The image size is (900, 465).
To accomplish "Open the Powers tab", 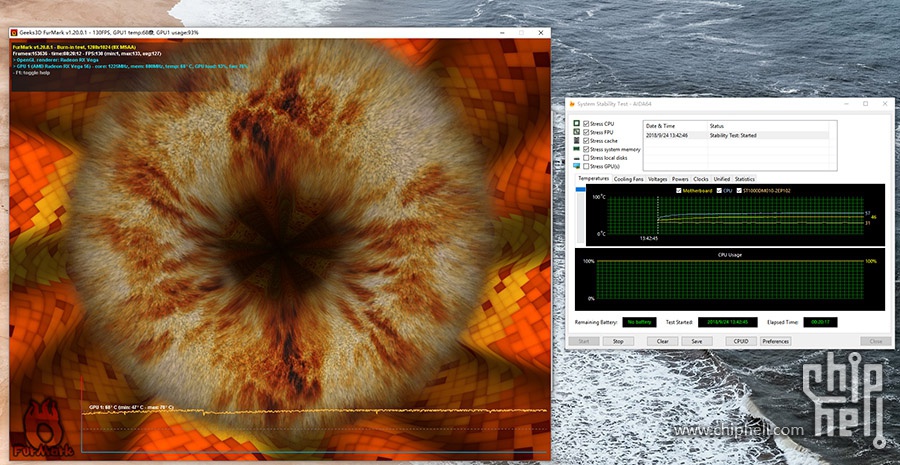I will [680, 179].
